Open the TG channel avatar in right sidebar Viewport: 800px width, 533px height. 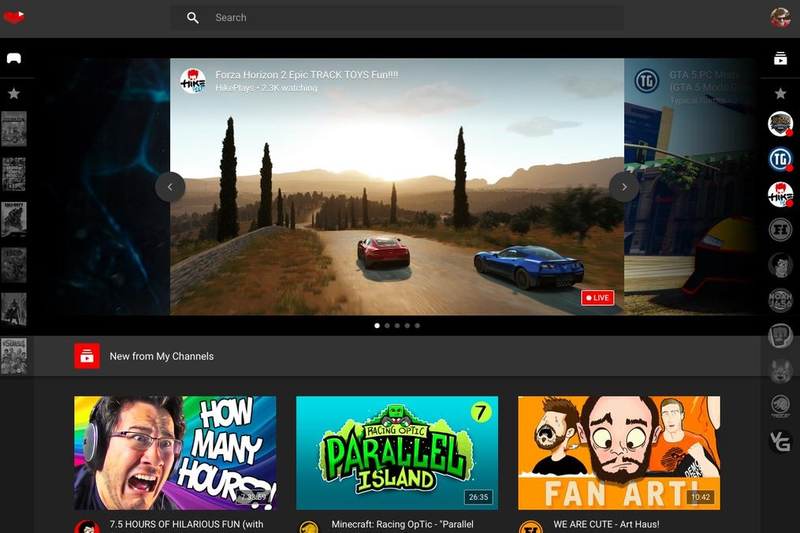(x=780, y=160)
